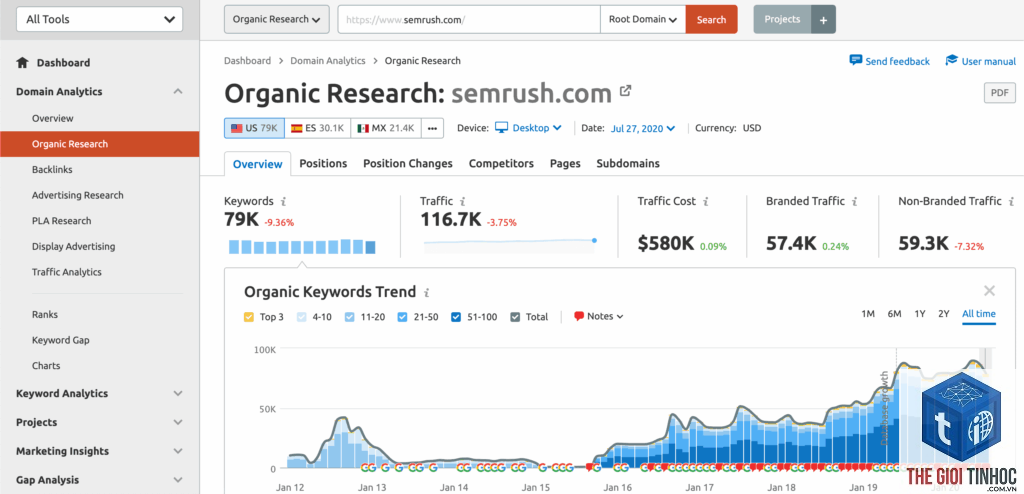Image resolution: width=1024 pixels, height=494 pixels.
Task: Expand the Marketing Insights section
Action: pos(178,451)
